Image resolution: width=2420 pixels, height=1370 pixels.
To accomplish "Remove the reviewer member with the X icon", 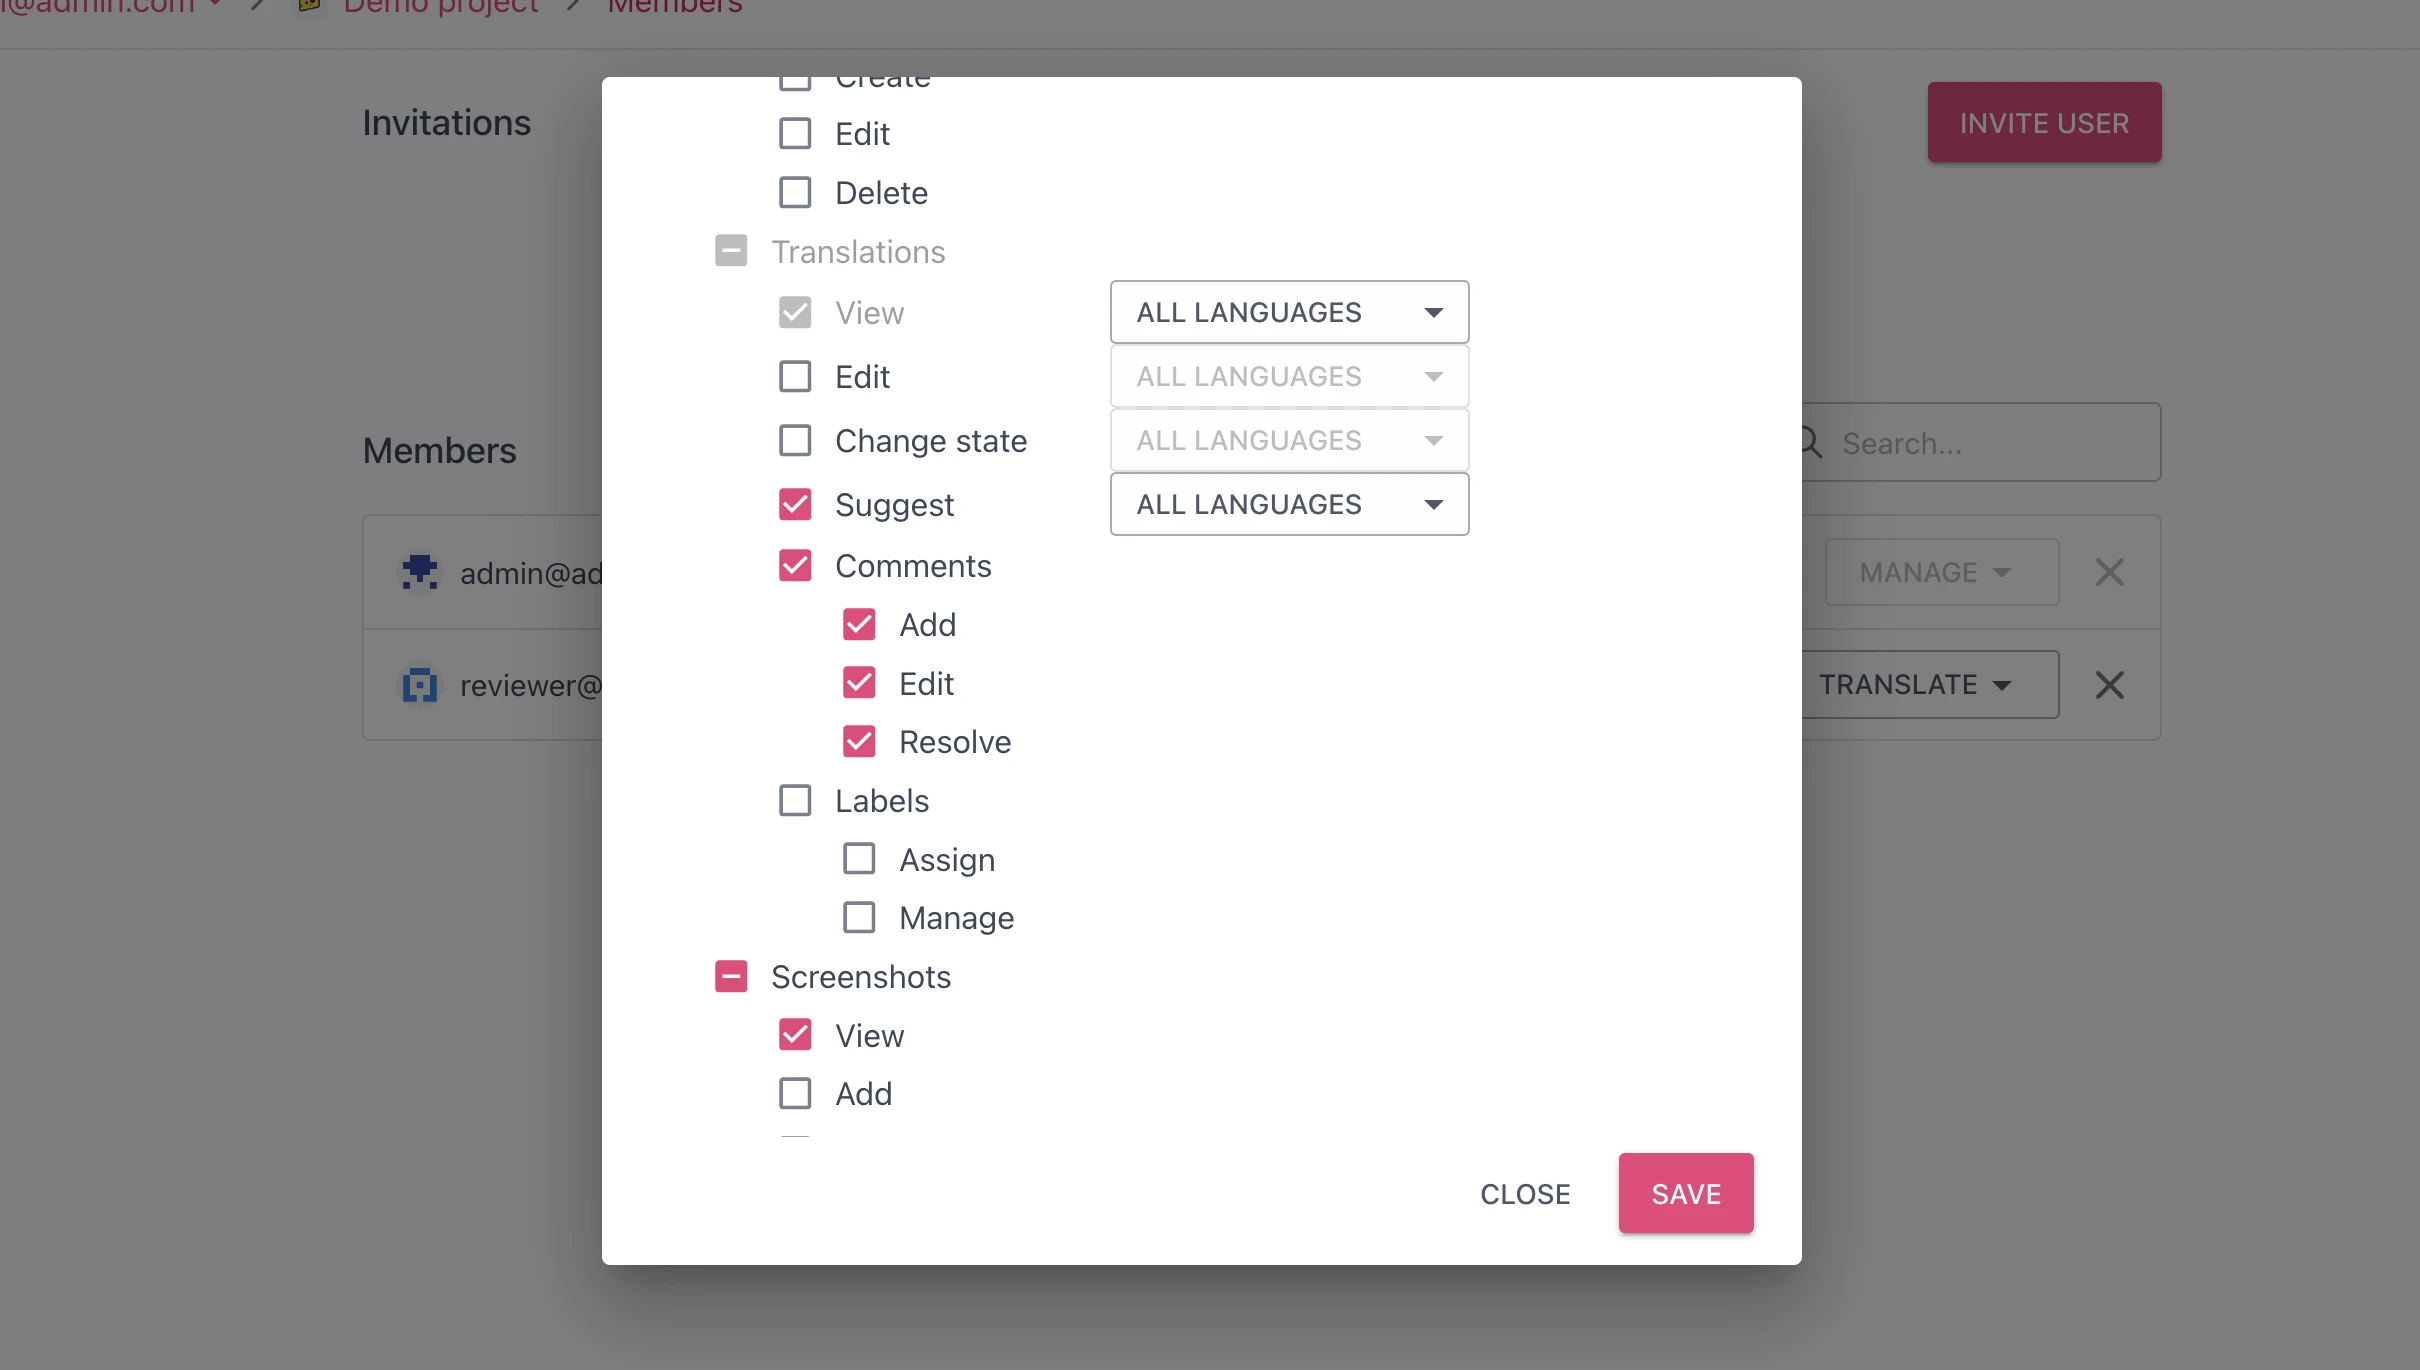I will (2110, 684).
